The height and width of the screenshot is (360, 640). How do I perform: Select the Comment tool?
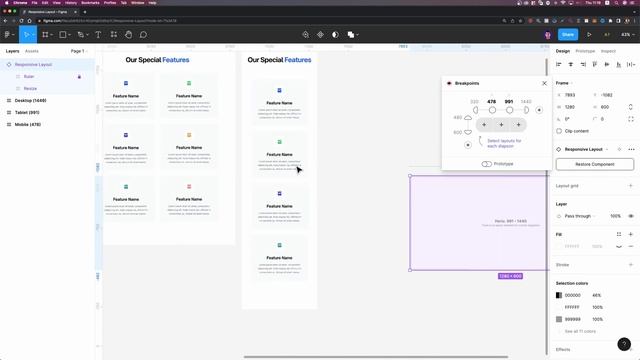coord(143,35)
